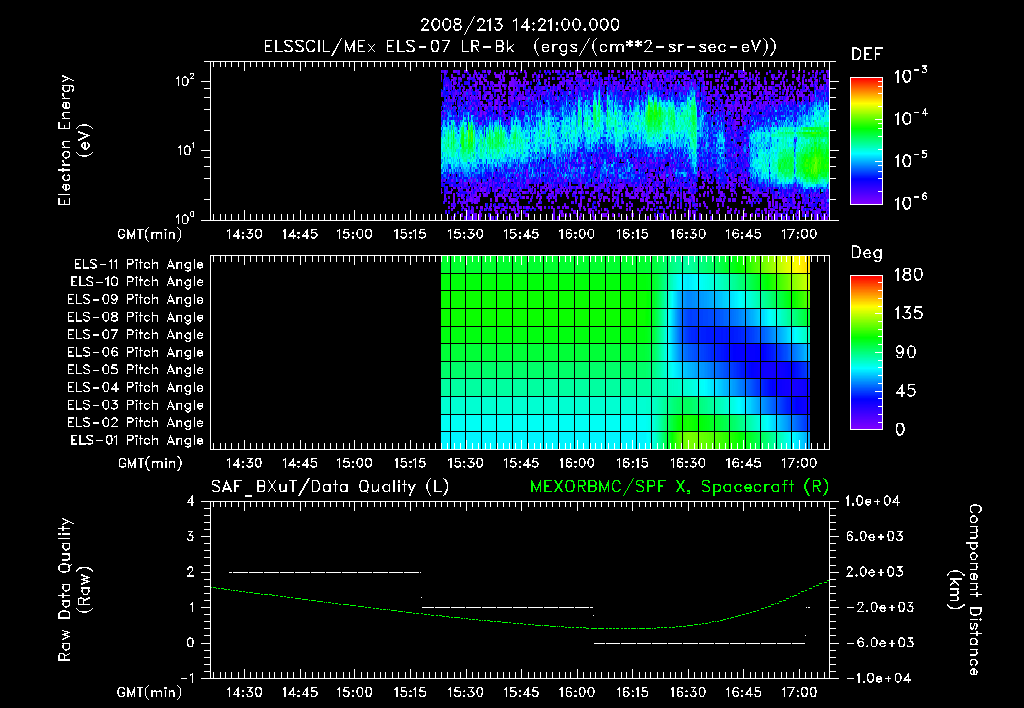Click the 6.0e+03 tick on the distance axis
This screenshot has width=1024, height=708.
(876, 536)
